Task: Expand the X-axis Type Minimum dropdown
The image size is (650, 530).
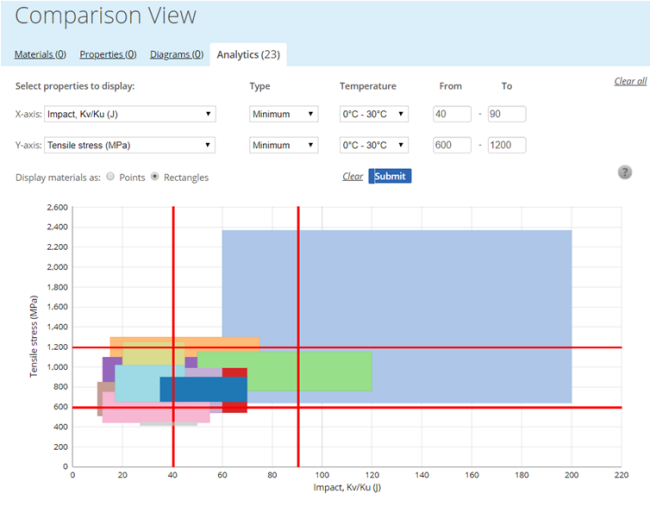Action: 284,114
